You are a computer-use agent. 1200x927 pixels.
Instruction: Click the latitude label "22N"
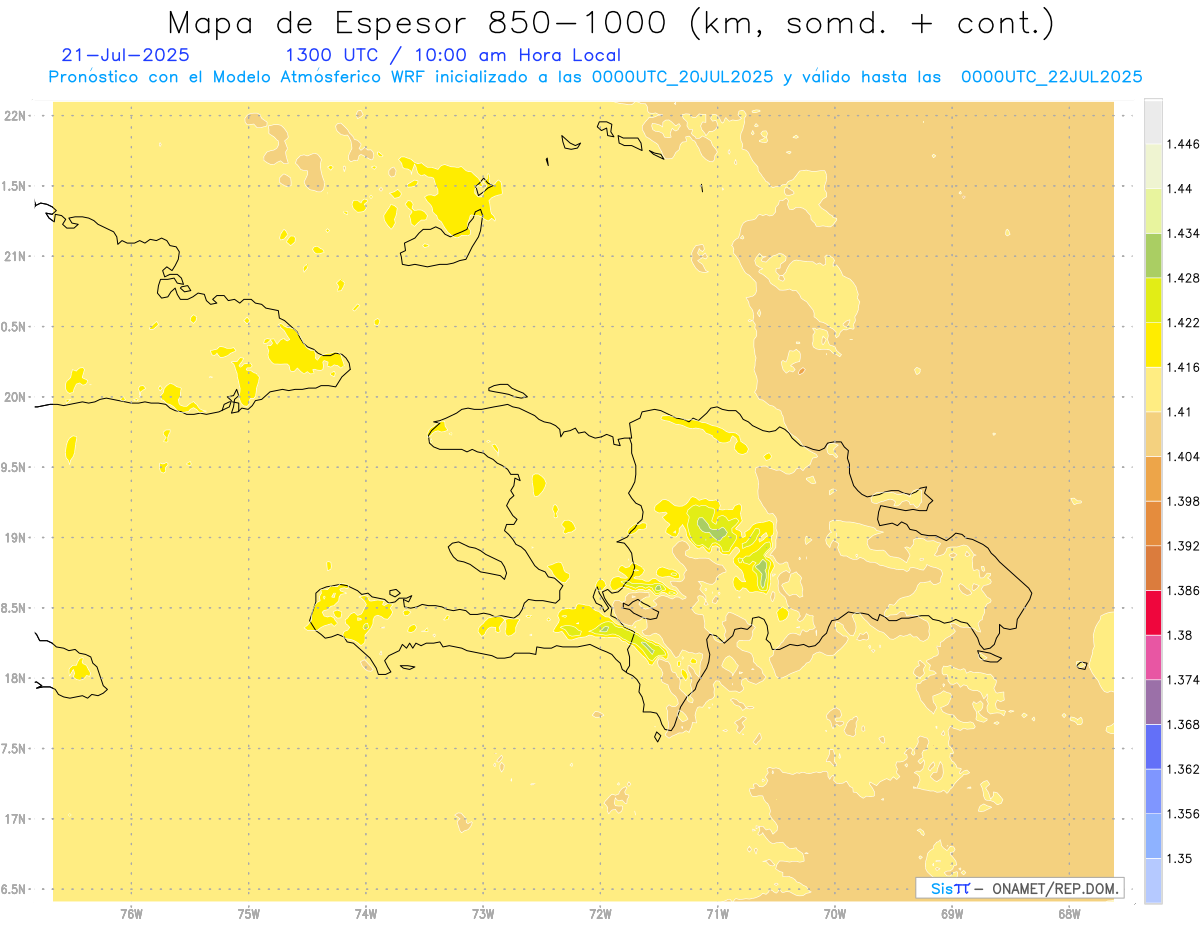(x=16, y=116)
